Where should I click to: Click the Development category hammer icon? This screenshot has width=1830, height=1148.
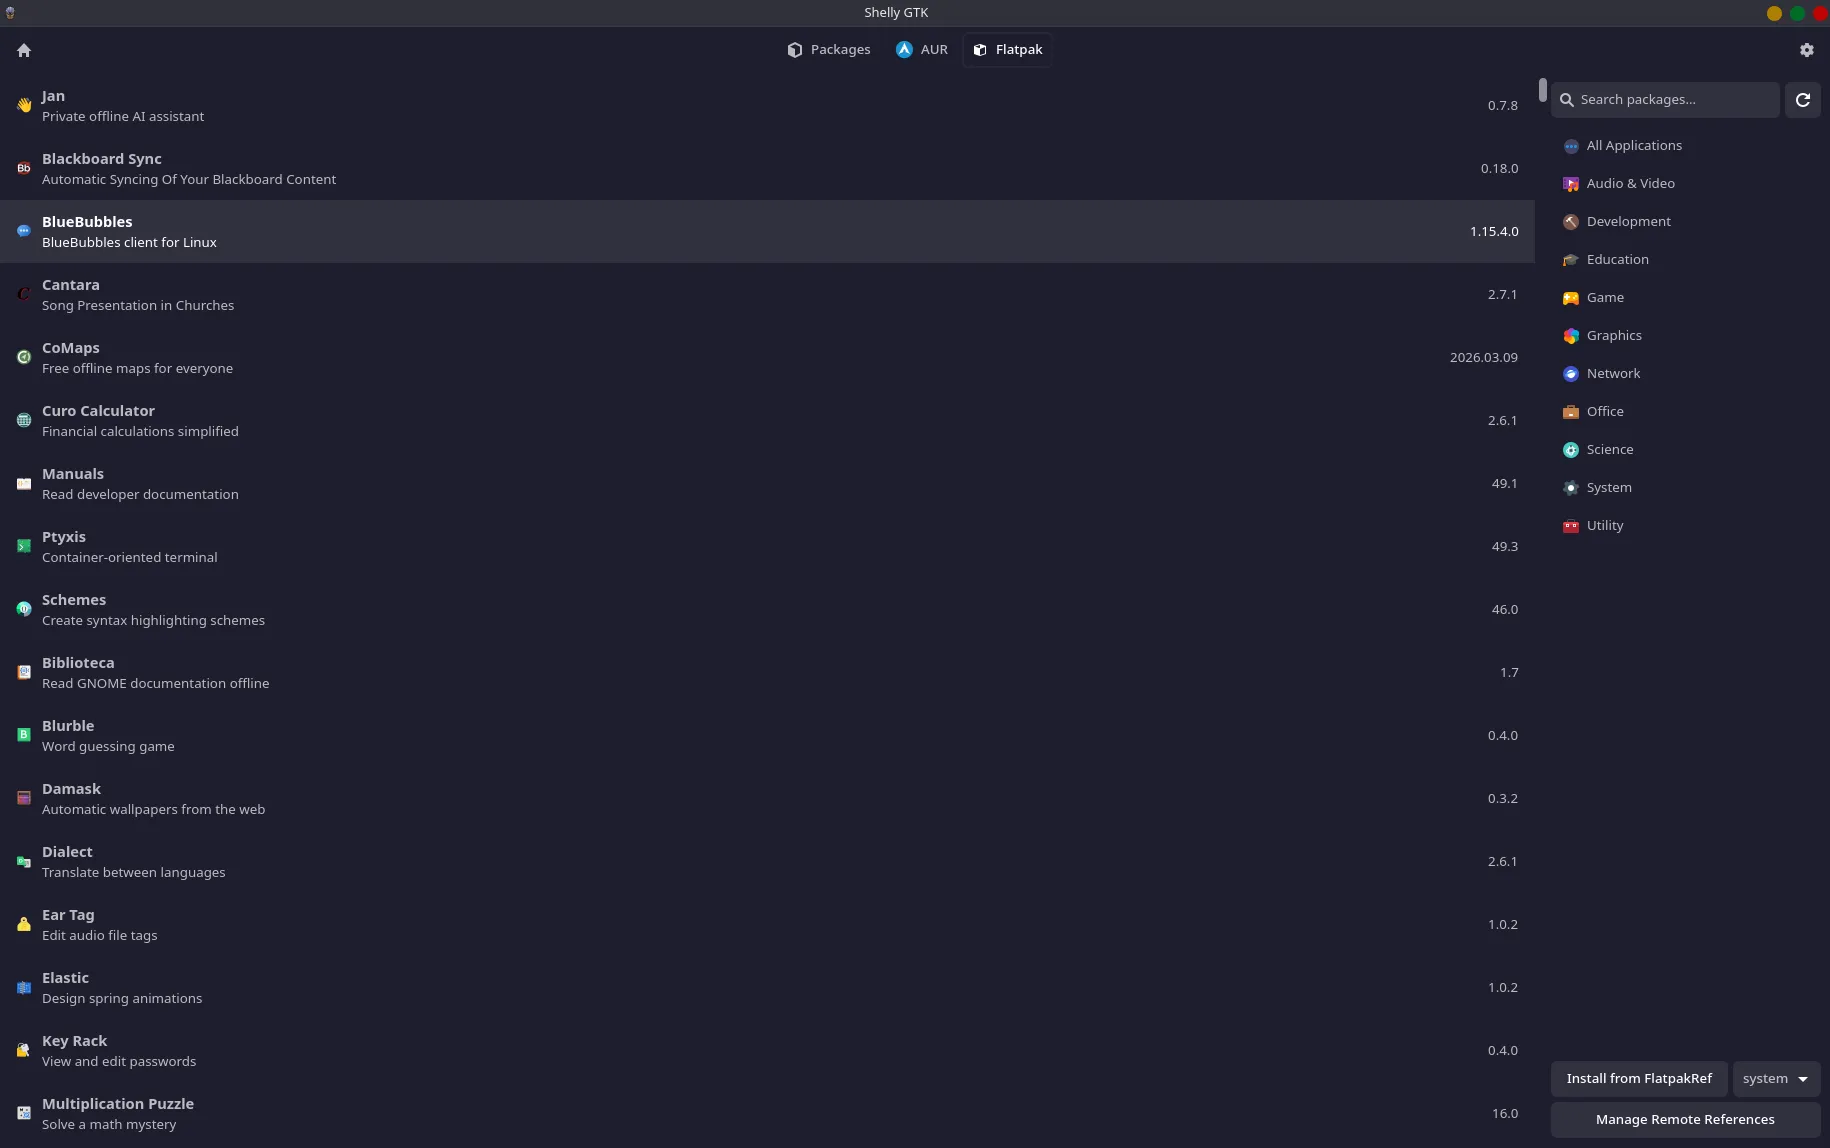[x=1571, y=222]
